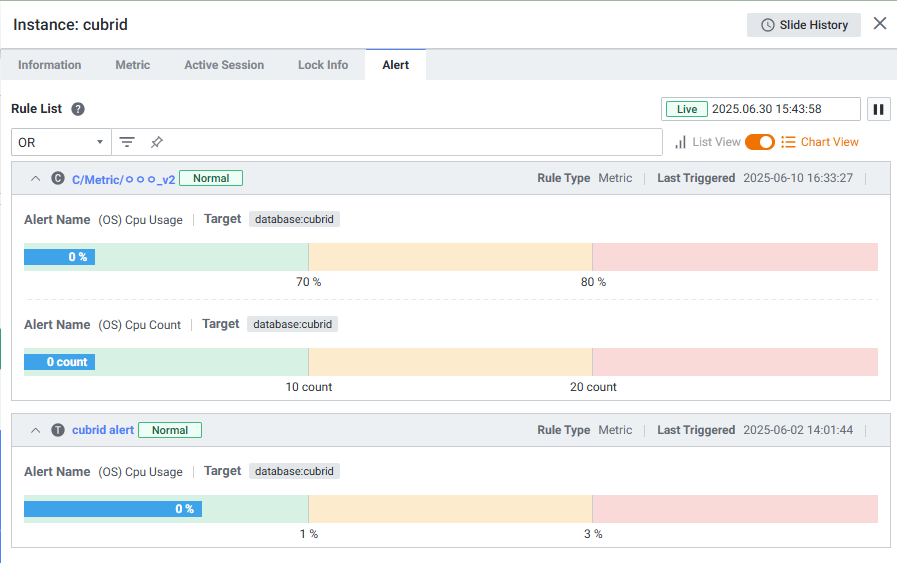Image resolution: width=897 pixels, height=563 pixels.
Task: Pause the live alert updates
Action: coord(878,109)
